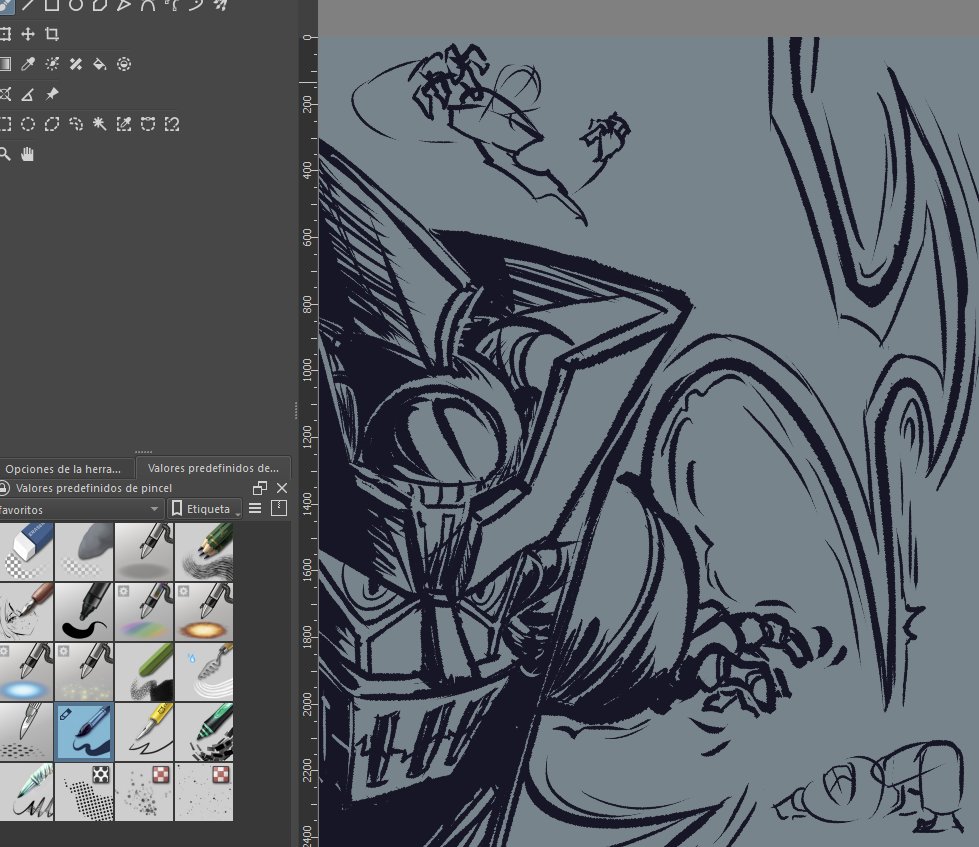Choose the selected blue paintbrush preset

pyautogui.click(x=84, y=732)
